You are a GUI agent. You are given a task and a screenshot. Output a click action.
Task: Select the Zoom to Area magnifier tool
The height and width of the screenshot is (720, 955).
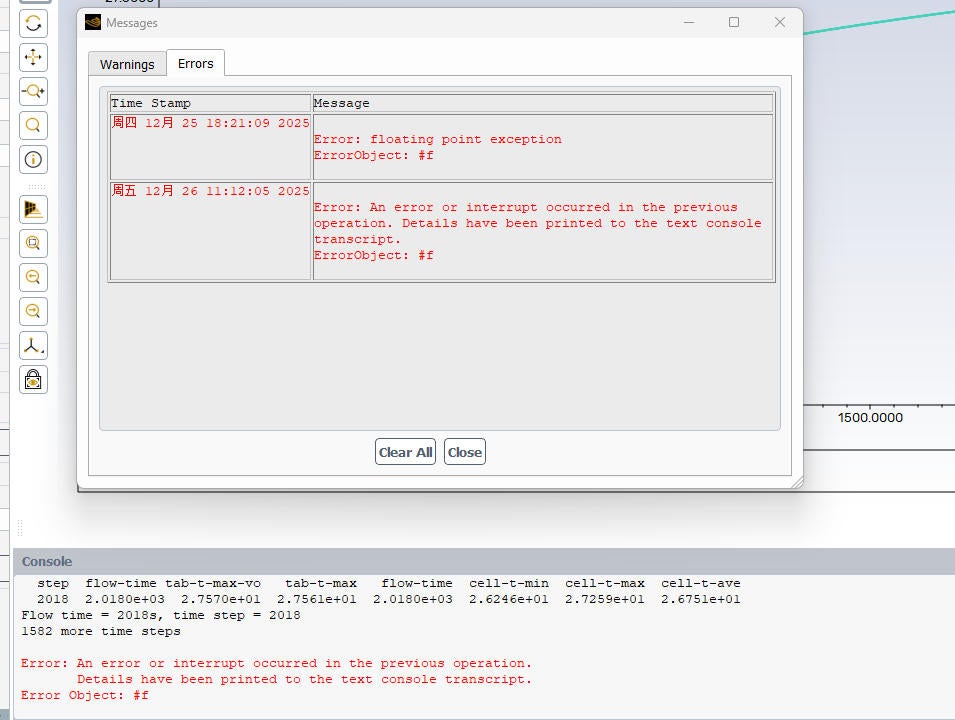(33, 126)
